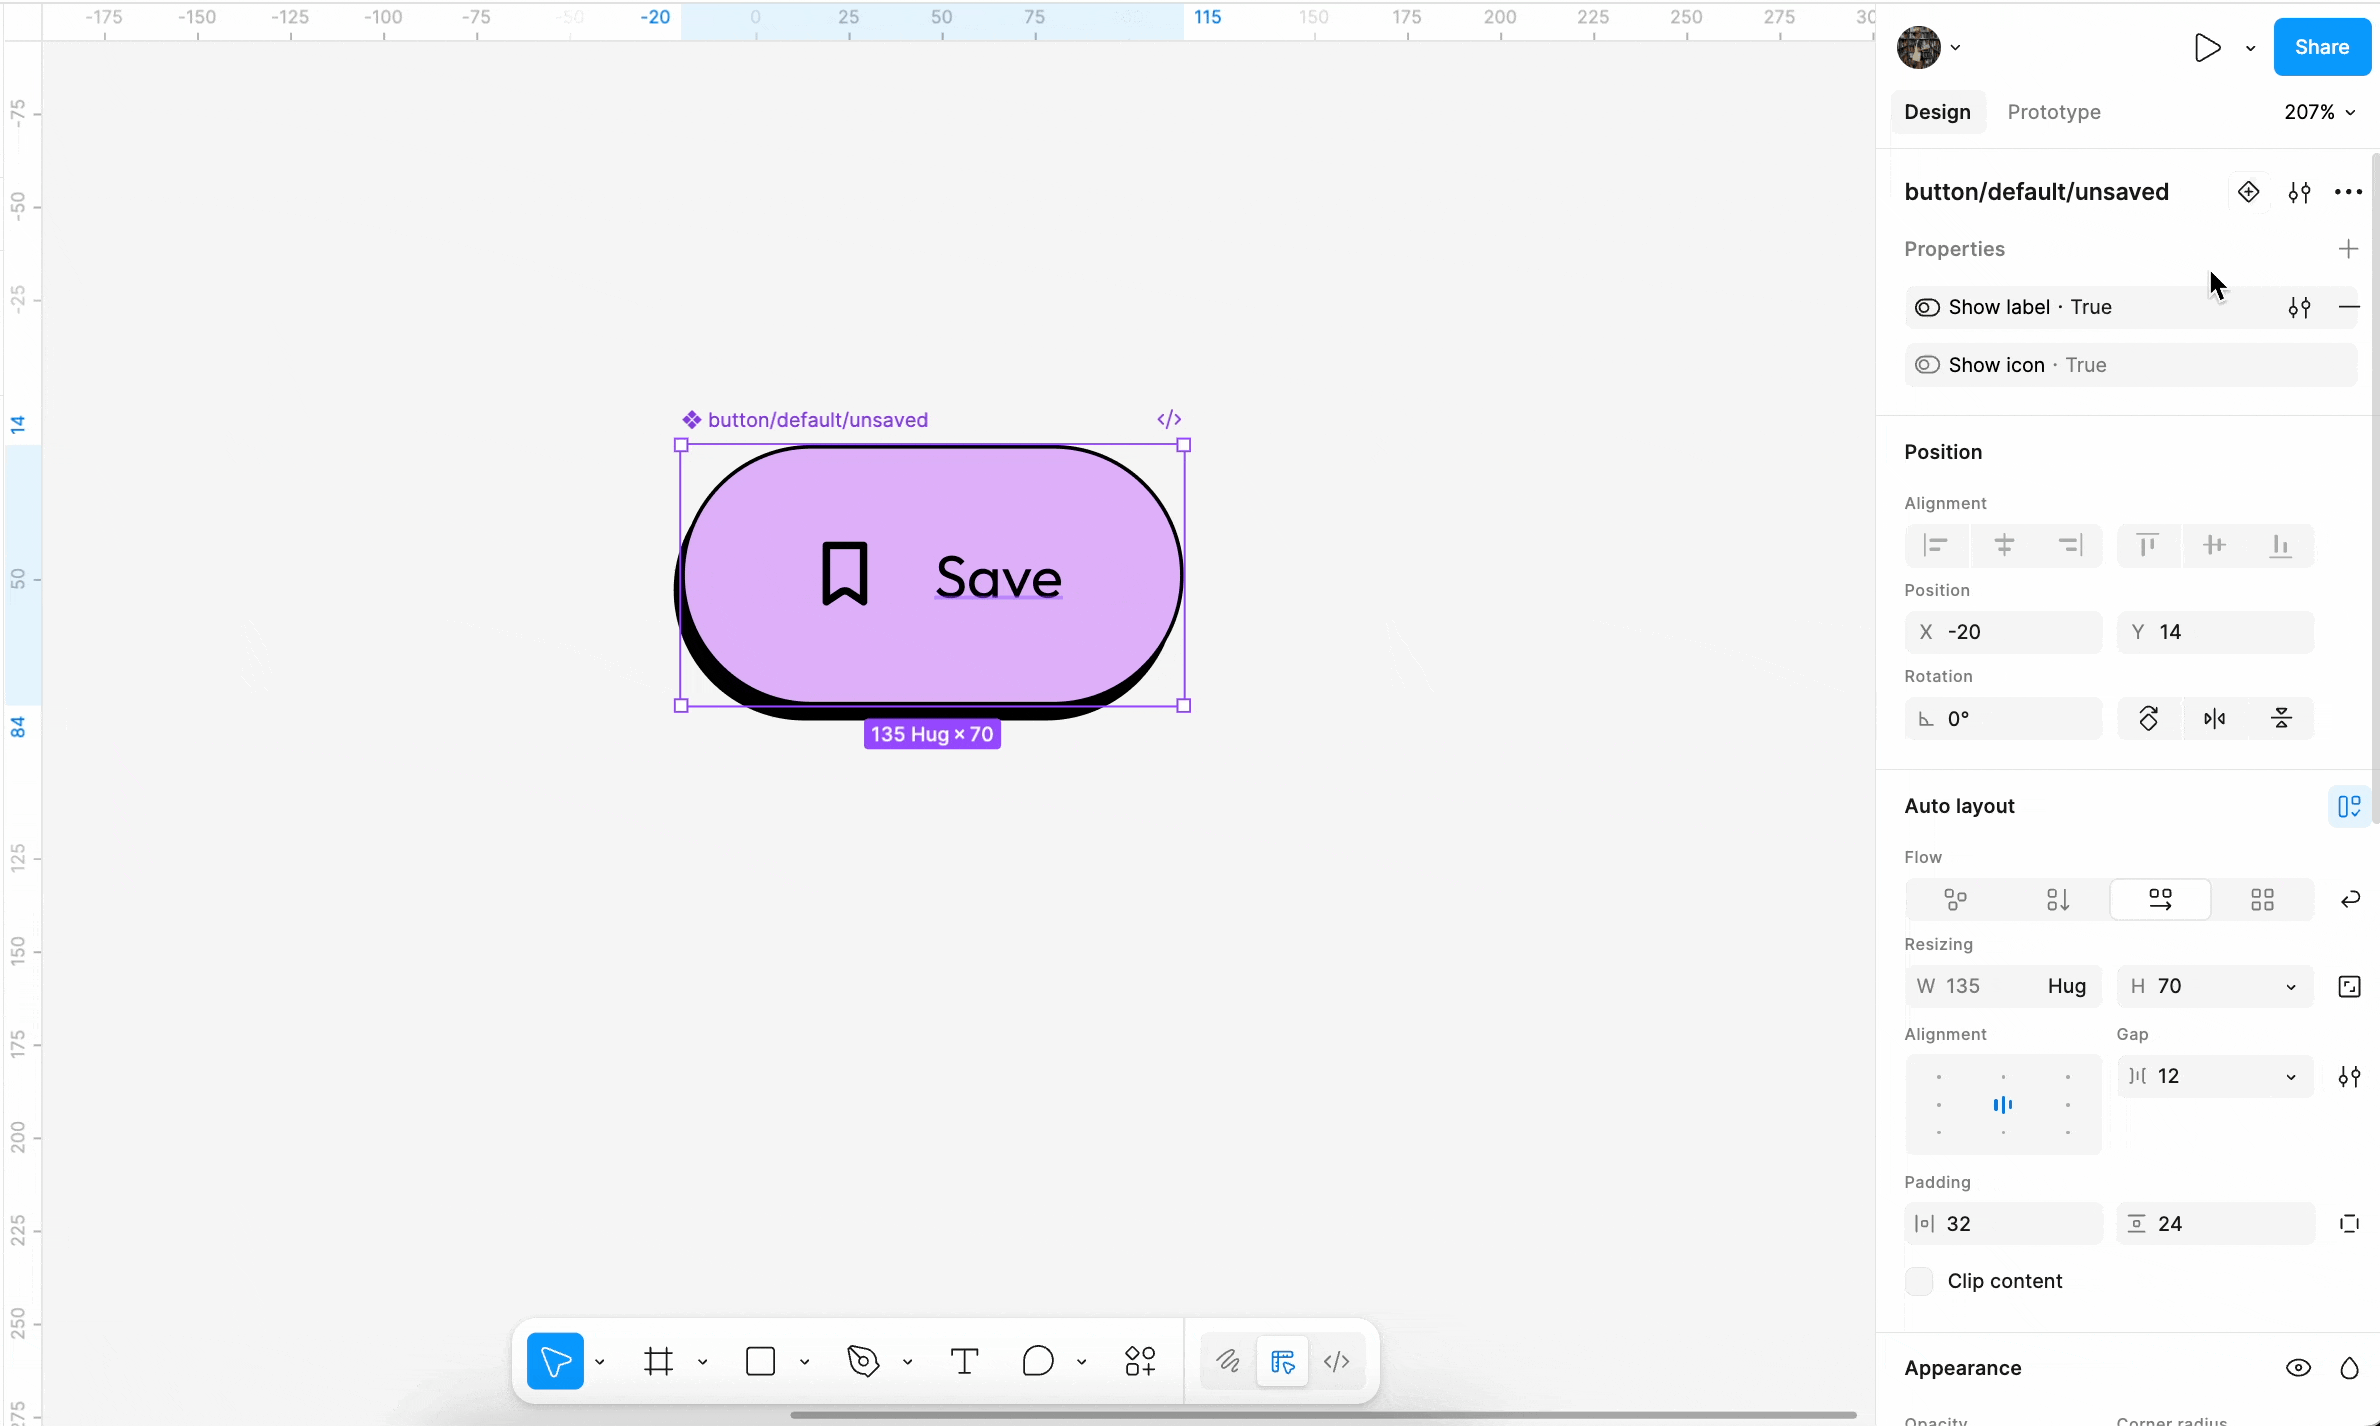This screenshot has width=2380, height=1426.
Task: Enable the Clip content checkbox
Action: [x=1919, y=1281]
